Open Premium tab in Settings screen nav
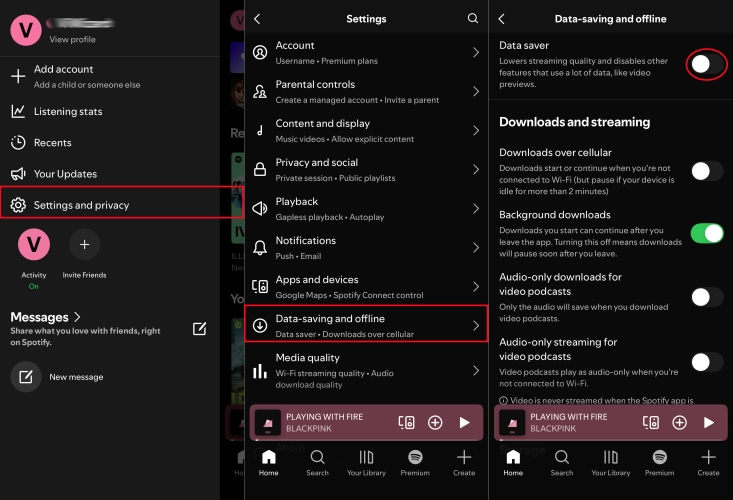 tap(415, 463)
